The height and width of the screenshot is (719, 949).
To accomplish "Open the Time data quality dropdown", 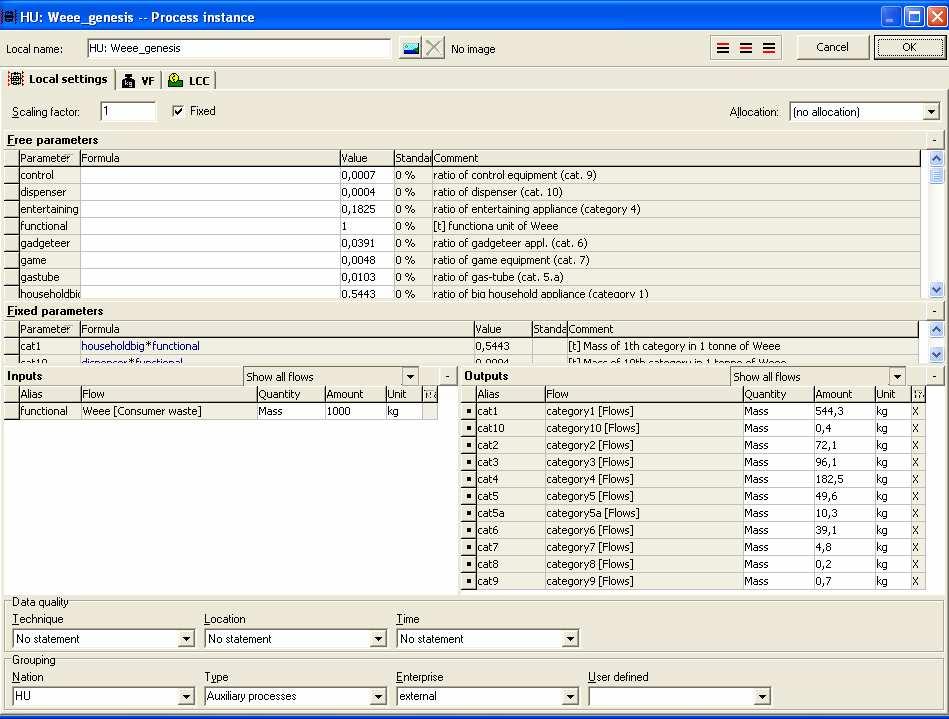I will (x=570, y=639).
